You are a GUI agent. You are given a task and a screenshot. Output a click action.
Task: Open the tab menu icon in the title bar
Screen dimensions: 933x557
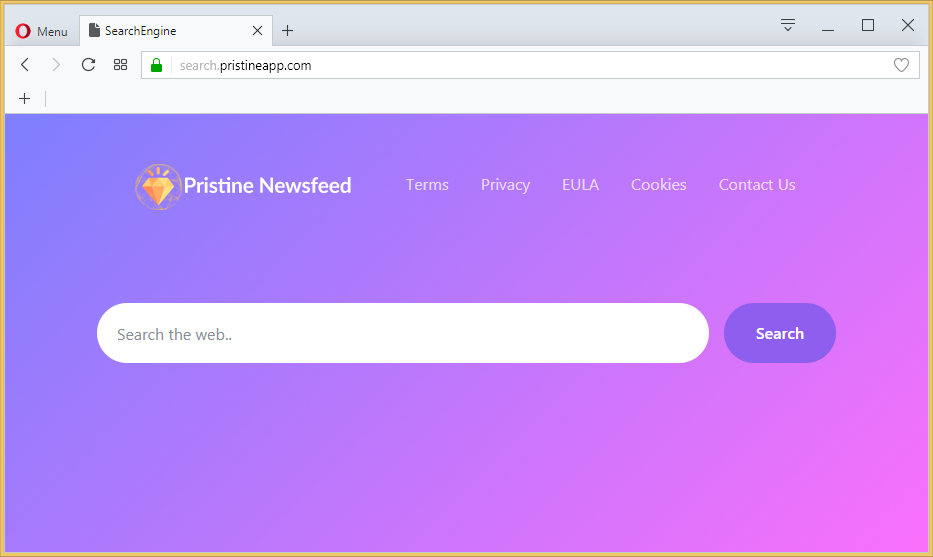click(x=788, y=26)
